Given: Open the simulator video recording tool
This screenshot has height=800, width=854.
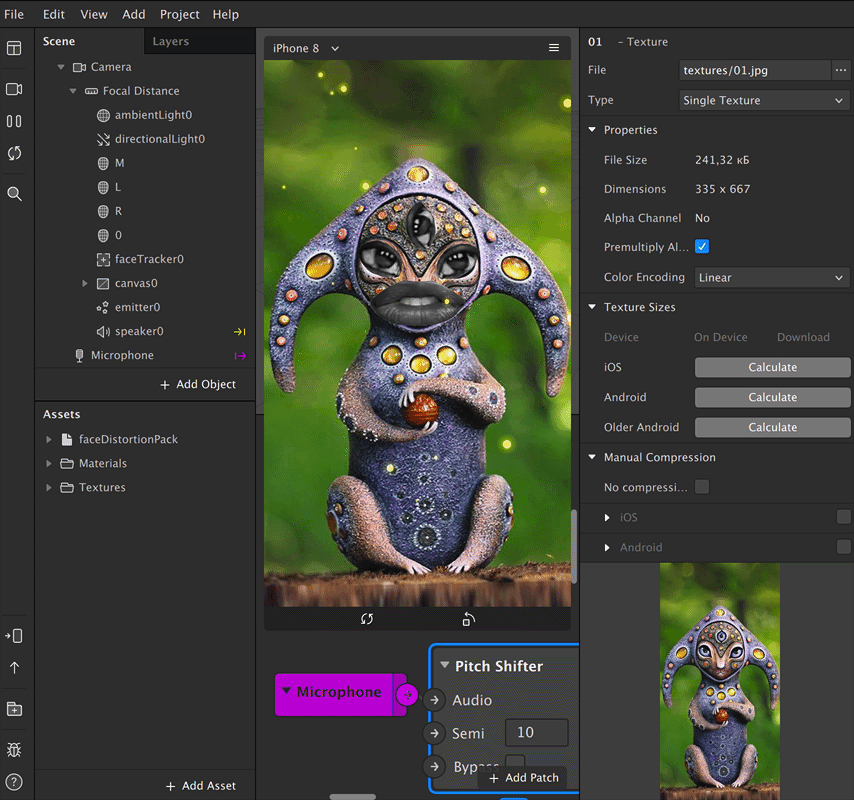Looking at the screenshot, I should click(x=14, y=88).
